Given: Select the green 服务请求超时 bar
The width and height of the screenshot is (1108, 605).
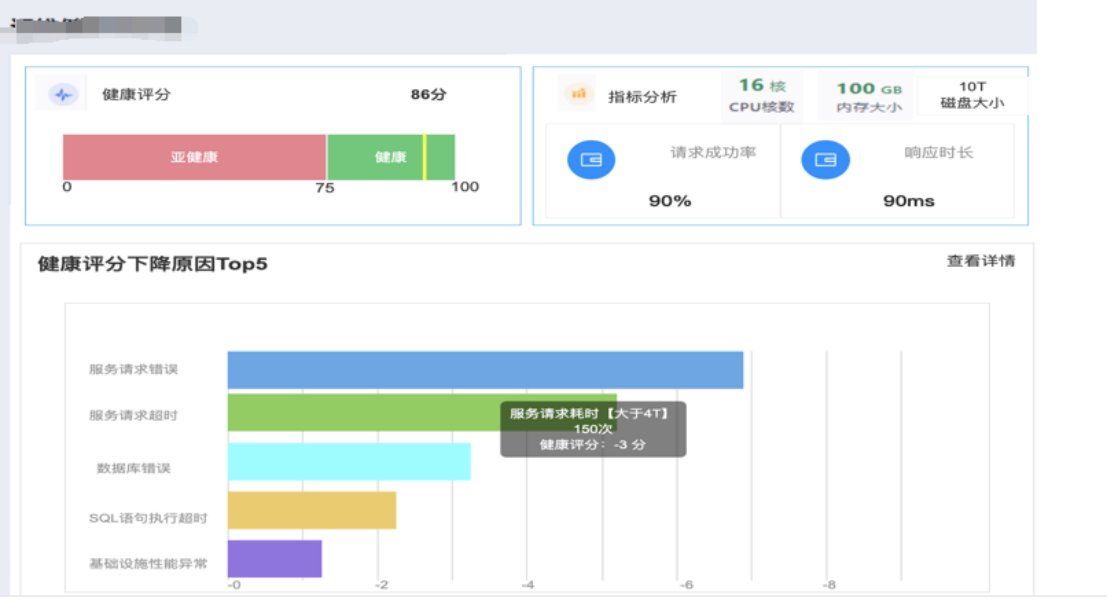Looking at the screenshot, I should click(360, 412).
